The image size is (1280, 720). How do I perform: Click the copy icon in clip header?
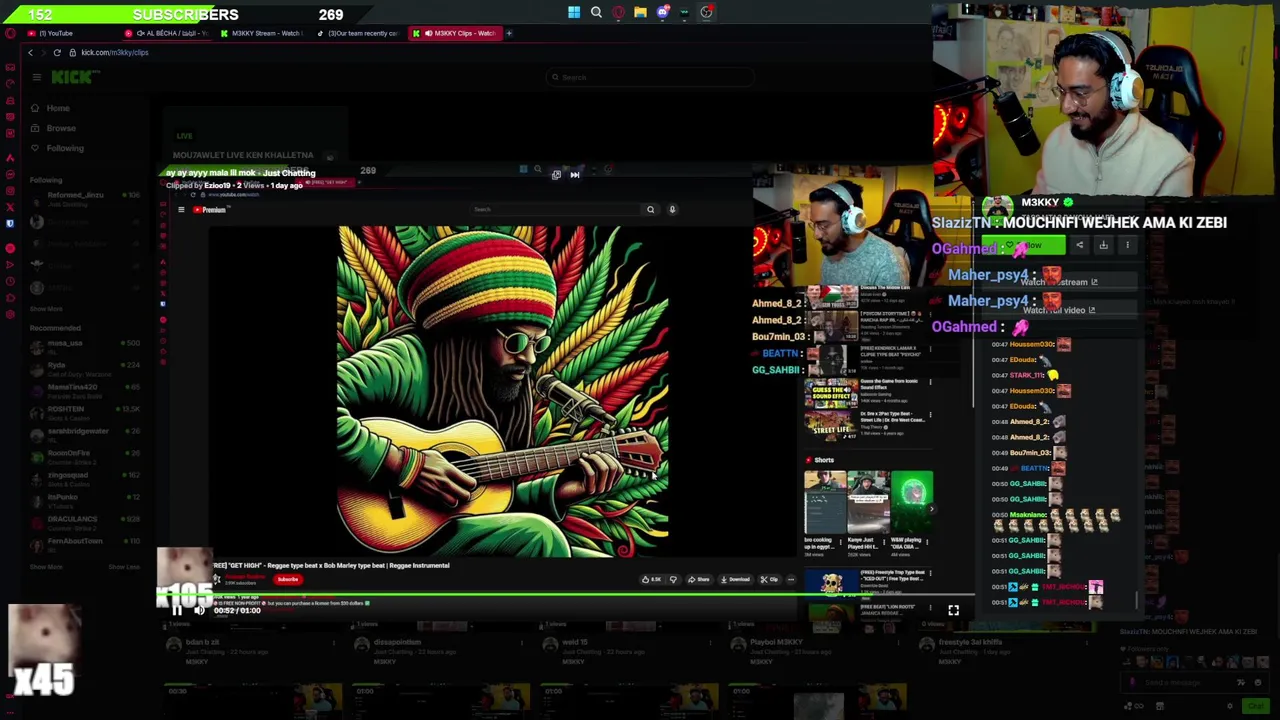click(556, 174)
